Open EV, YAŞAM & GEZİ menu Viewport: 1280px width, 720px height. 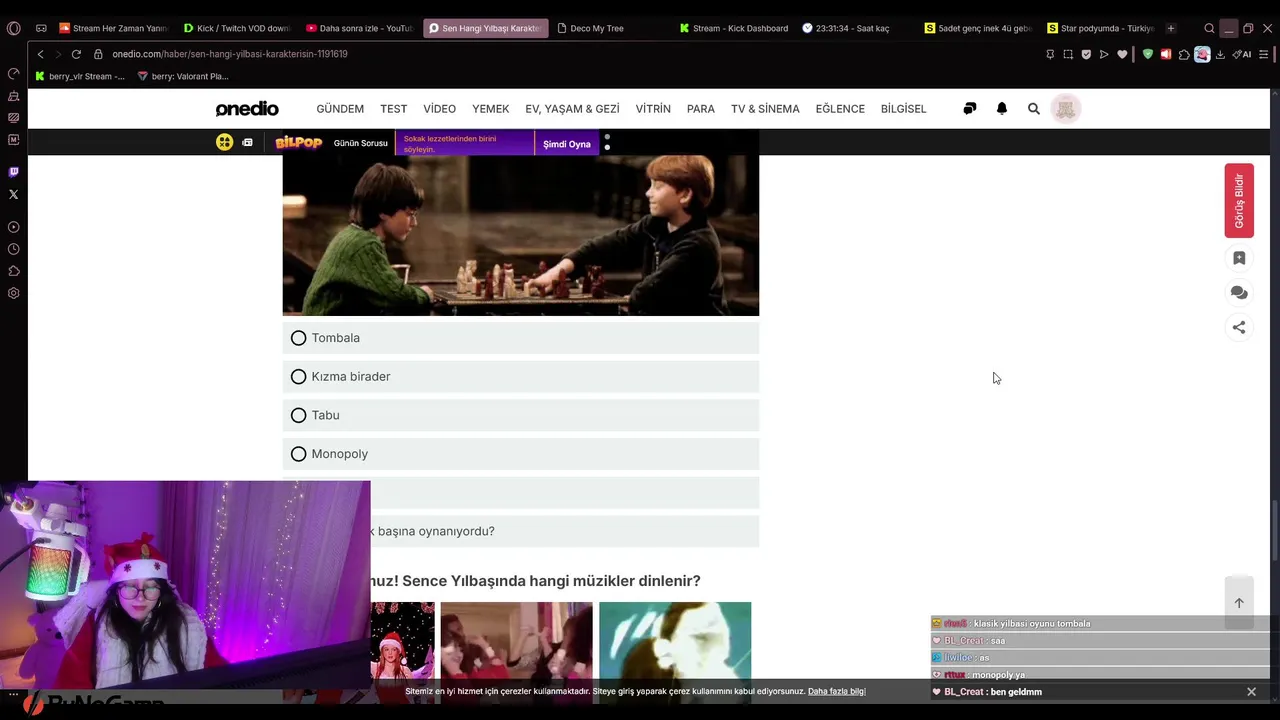click(x=572, y=109)
